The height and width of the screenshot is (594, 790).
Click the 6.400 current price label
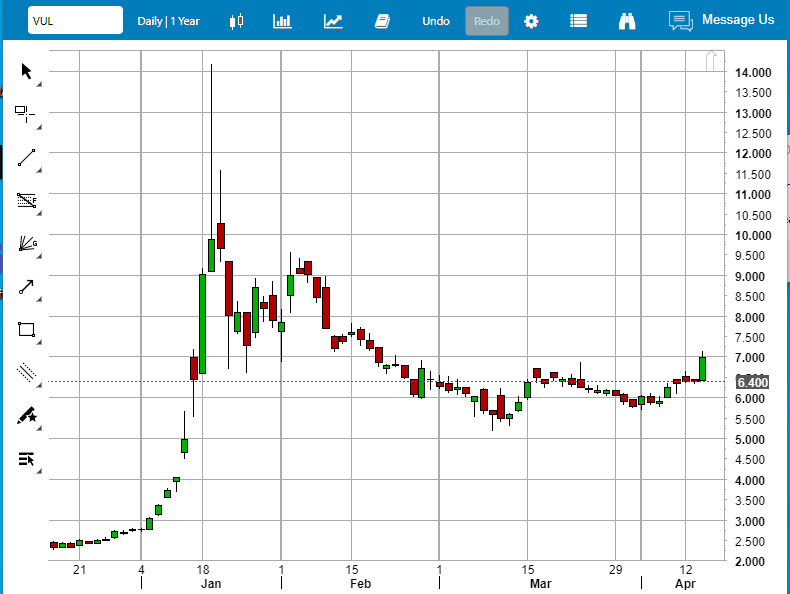coord(752,382)
